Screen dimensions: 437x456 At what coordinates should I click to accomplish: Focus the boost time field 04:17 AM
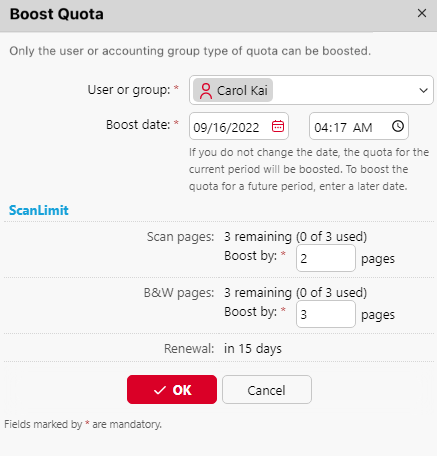[359, 126]
